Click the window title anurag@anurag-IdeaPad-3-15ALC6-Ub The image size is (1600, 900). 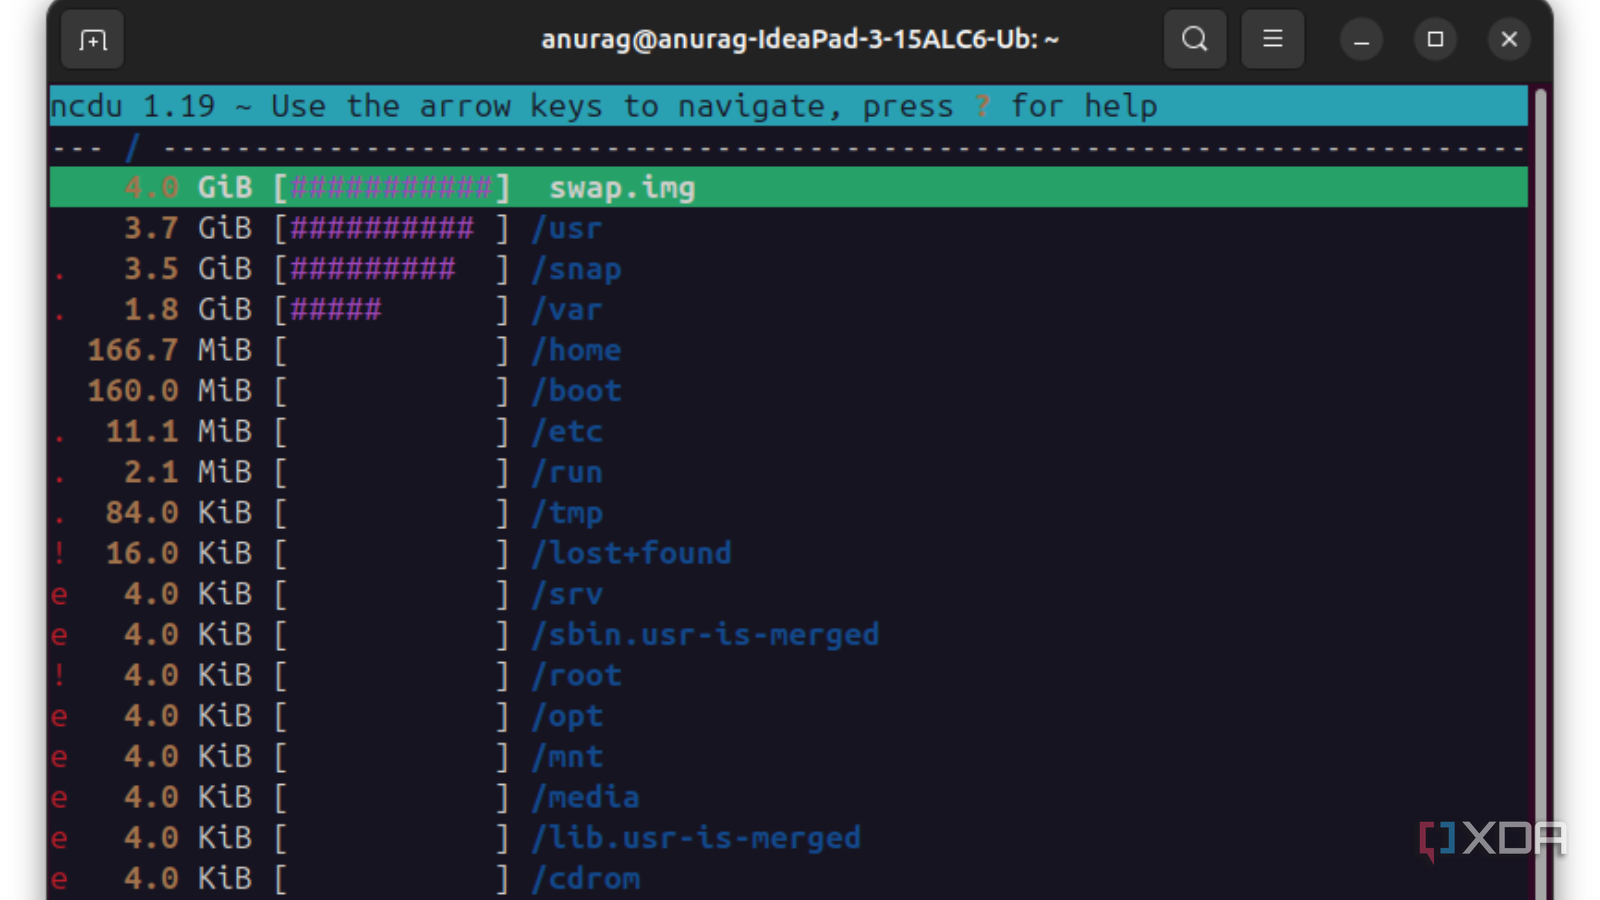click(799, 39)
